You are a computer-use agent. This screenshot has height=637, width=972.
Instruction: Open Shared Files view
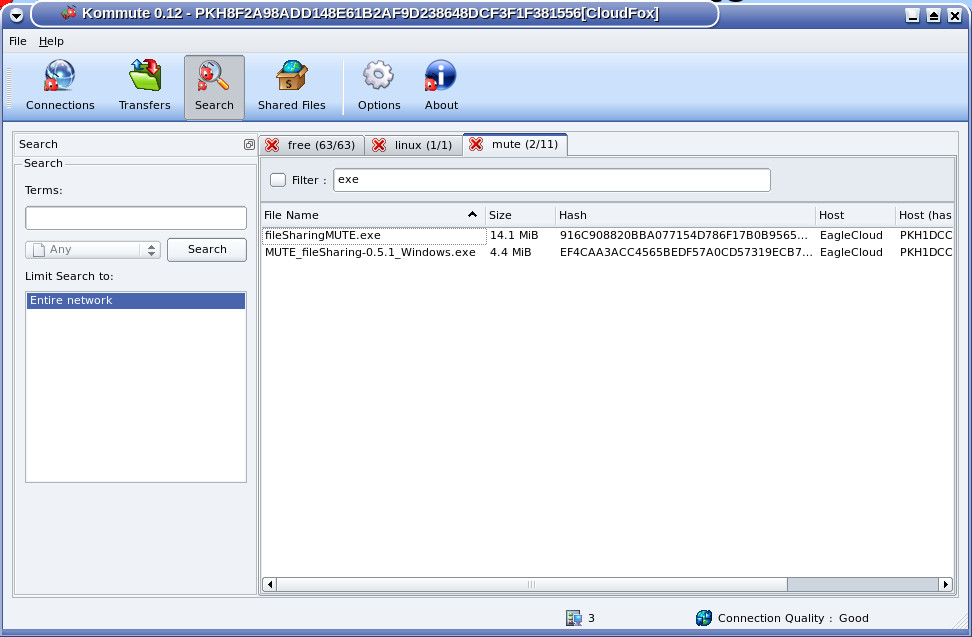pos(291,87)
